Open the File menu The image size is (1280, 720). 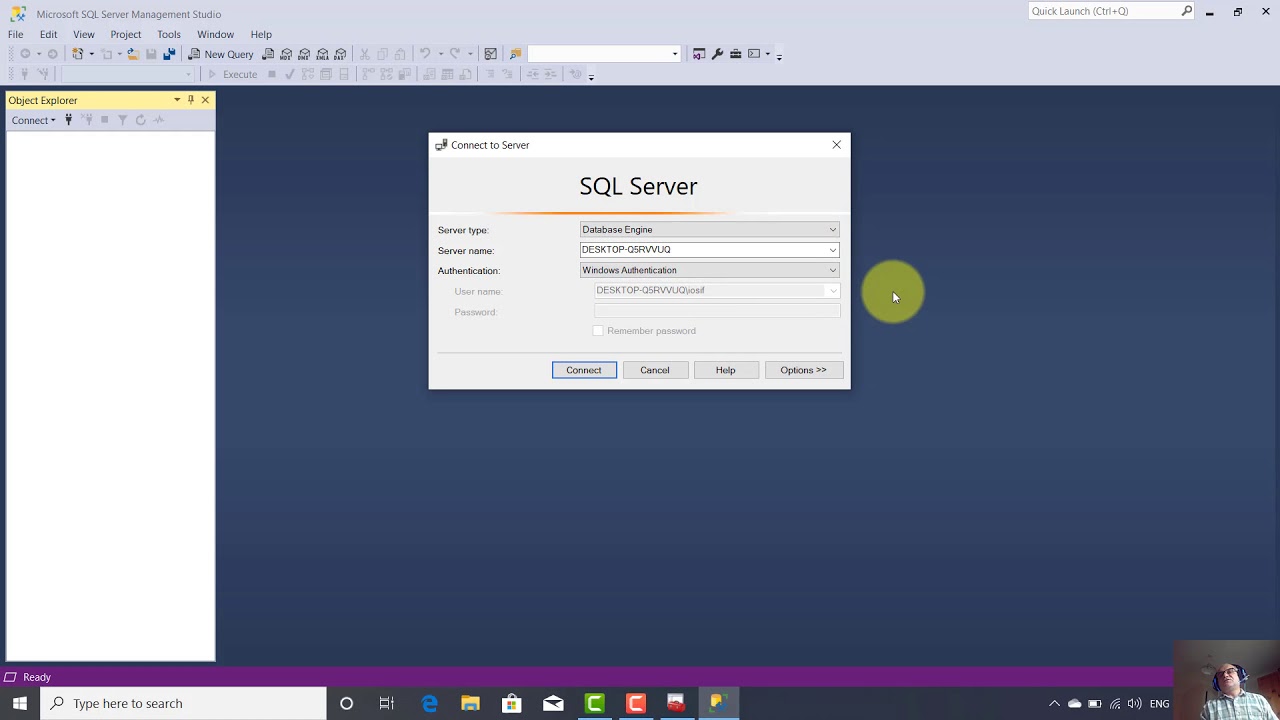coord(16,34)
